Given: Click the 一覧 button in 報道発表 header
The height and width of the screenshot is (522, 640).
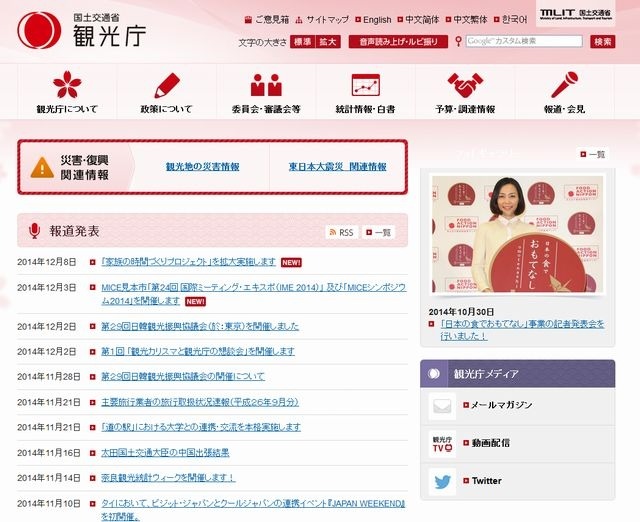Looking at the screenshot, I should [x=378, y=232].
